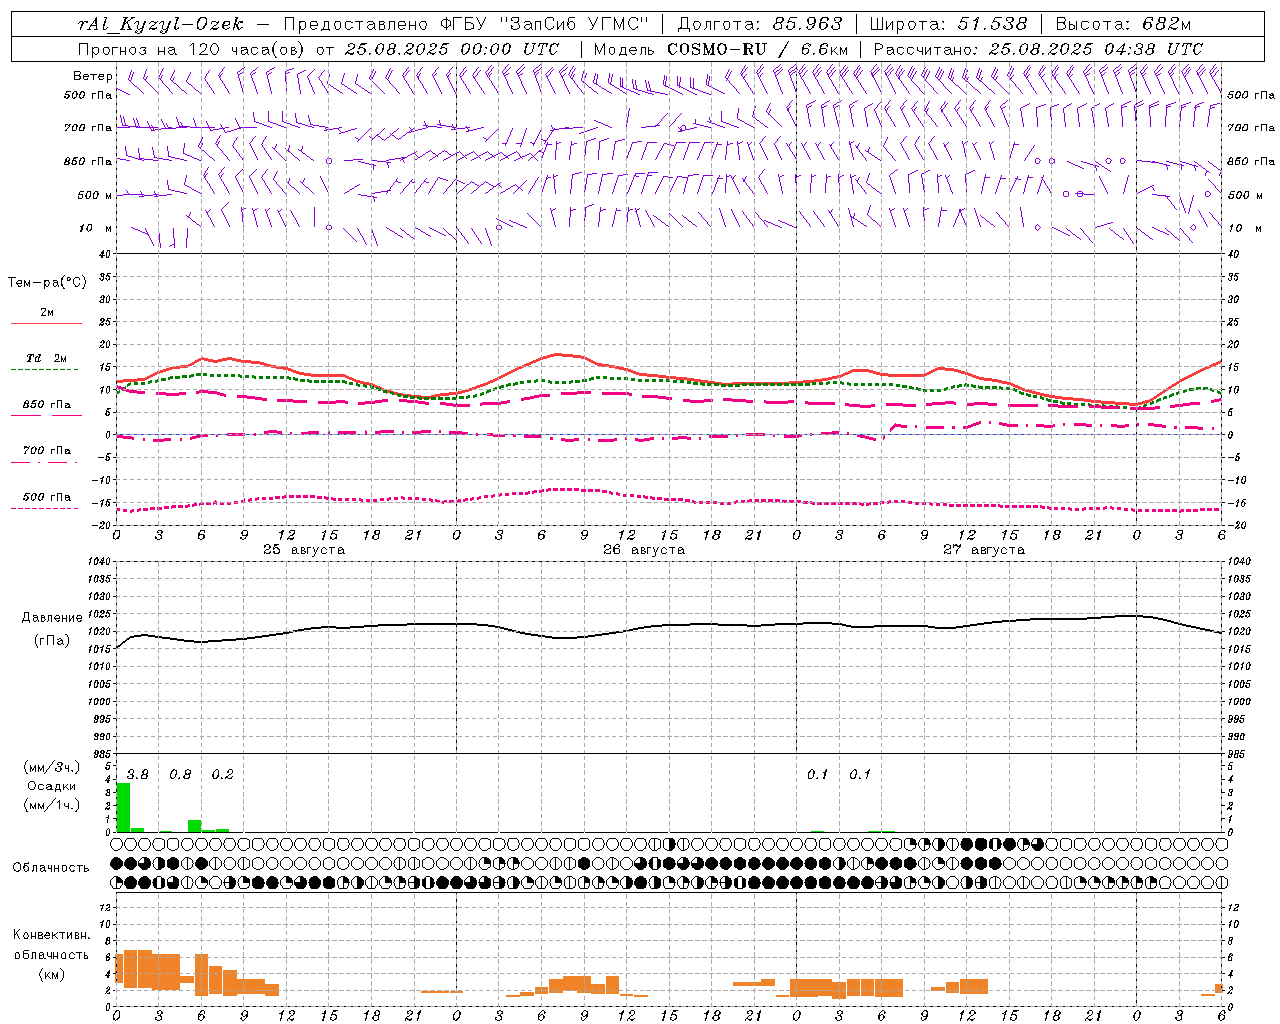Click the Модель COSMO-RU / 6.6км label

(x=721, y=49)
